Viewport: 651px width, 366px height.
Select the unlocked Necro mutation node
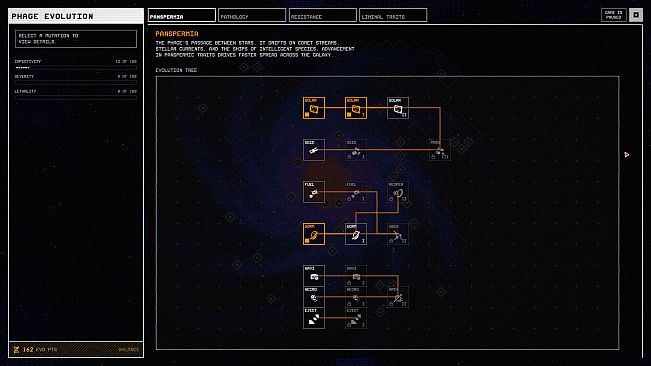click(x=314, y=297)
